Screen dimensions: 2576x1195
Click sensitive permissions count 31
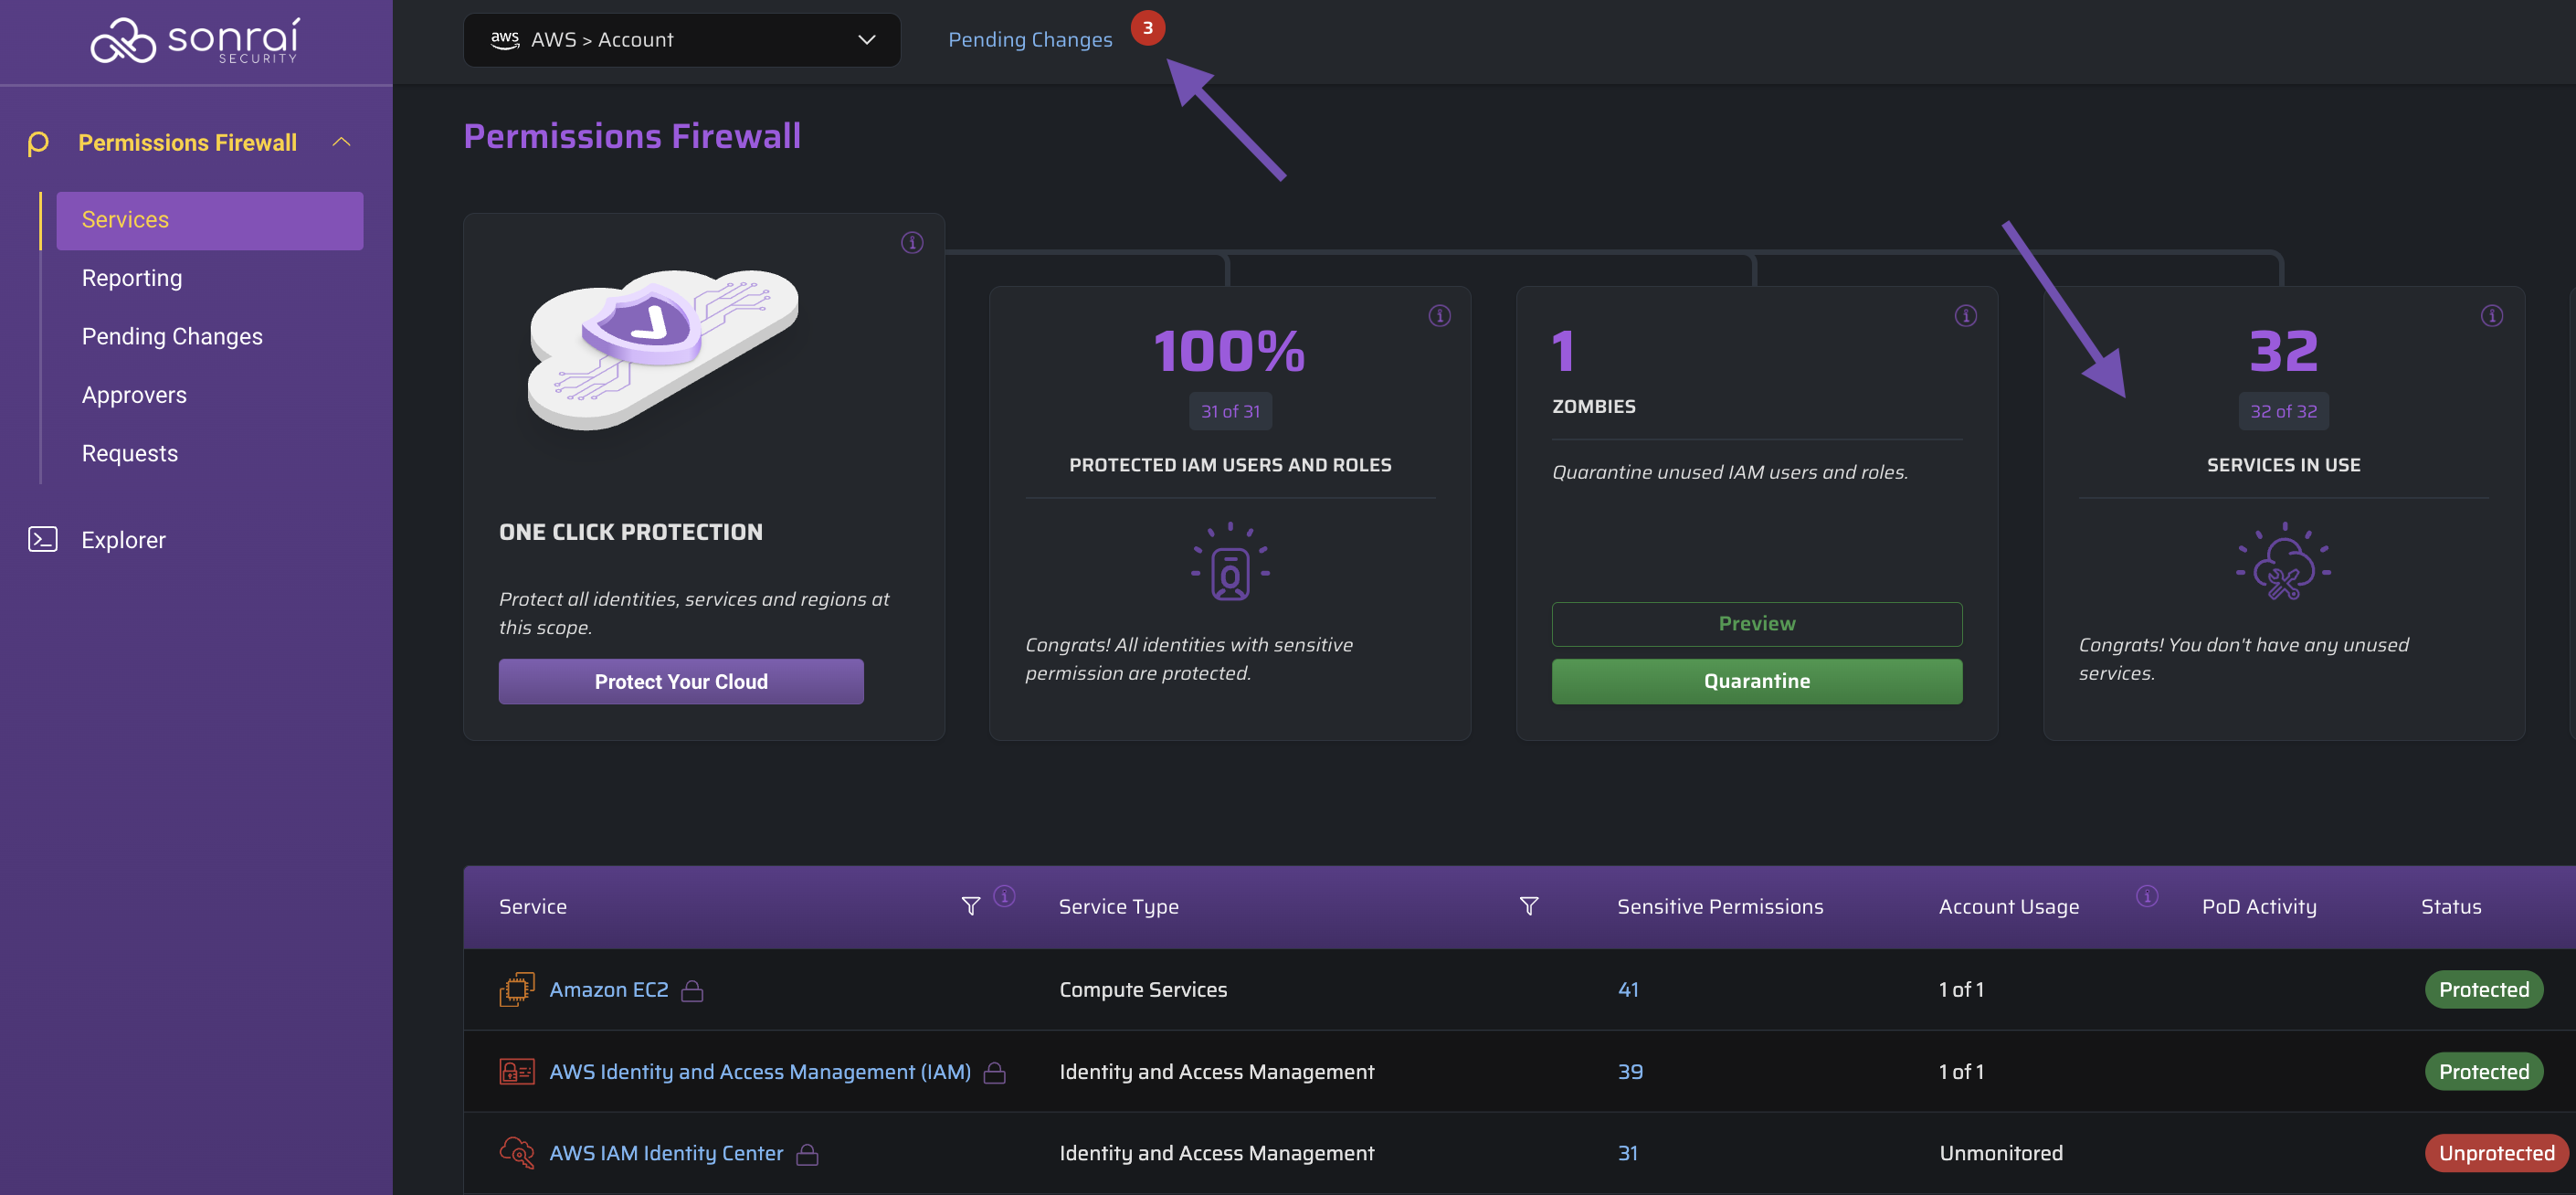tap(1628, 1153)
